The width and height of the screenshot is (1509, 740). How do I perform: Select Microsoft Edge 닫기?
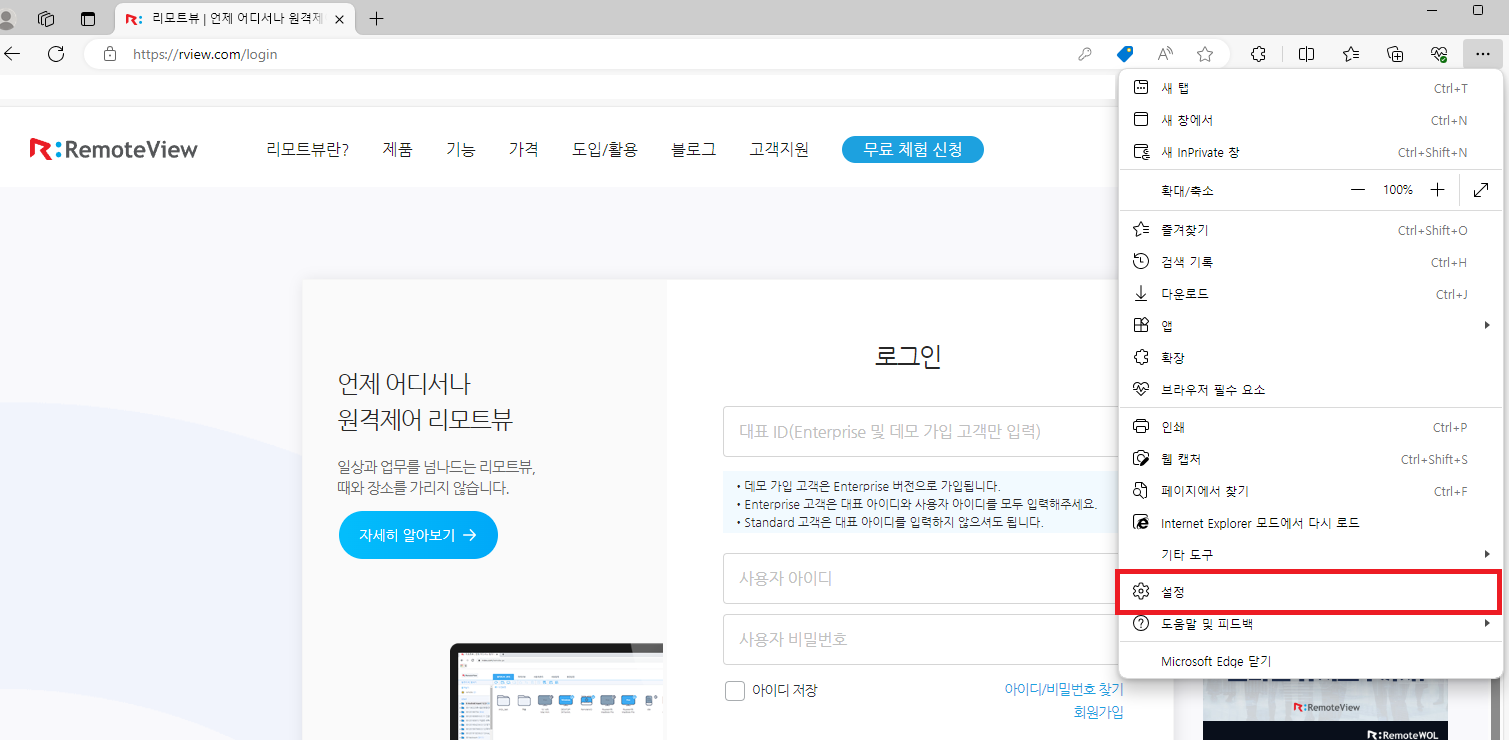pyautogui.click(x=1310, y=661)
